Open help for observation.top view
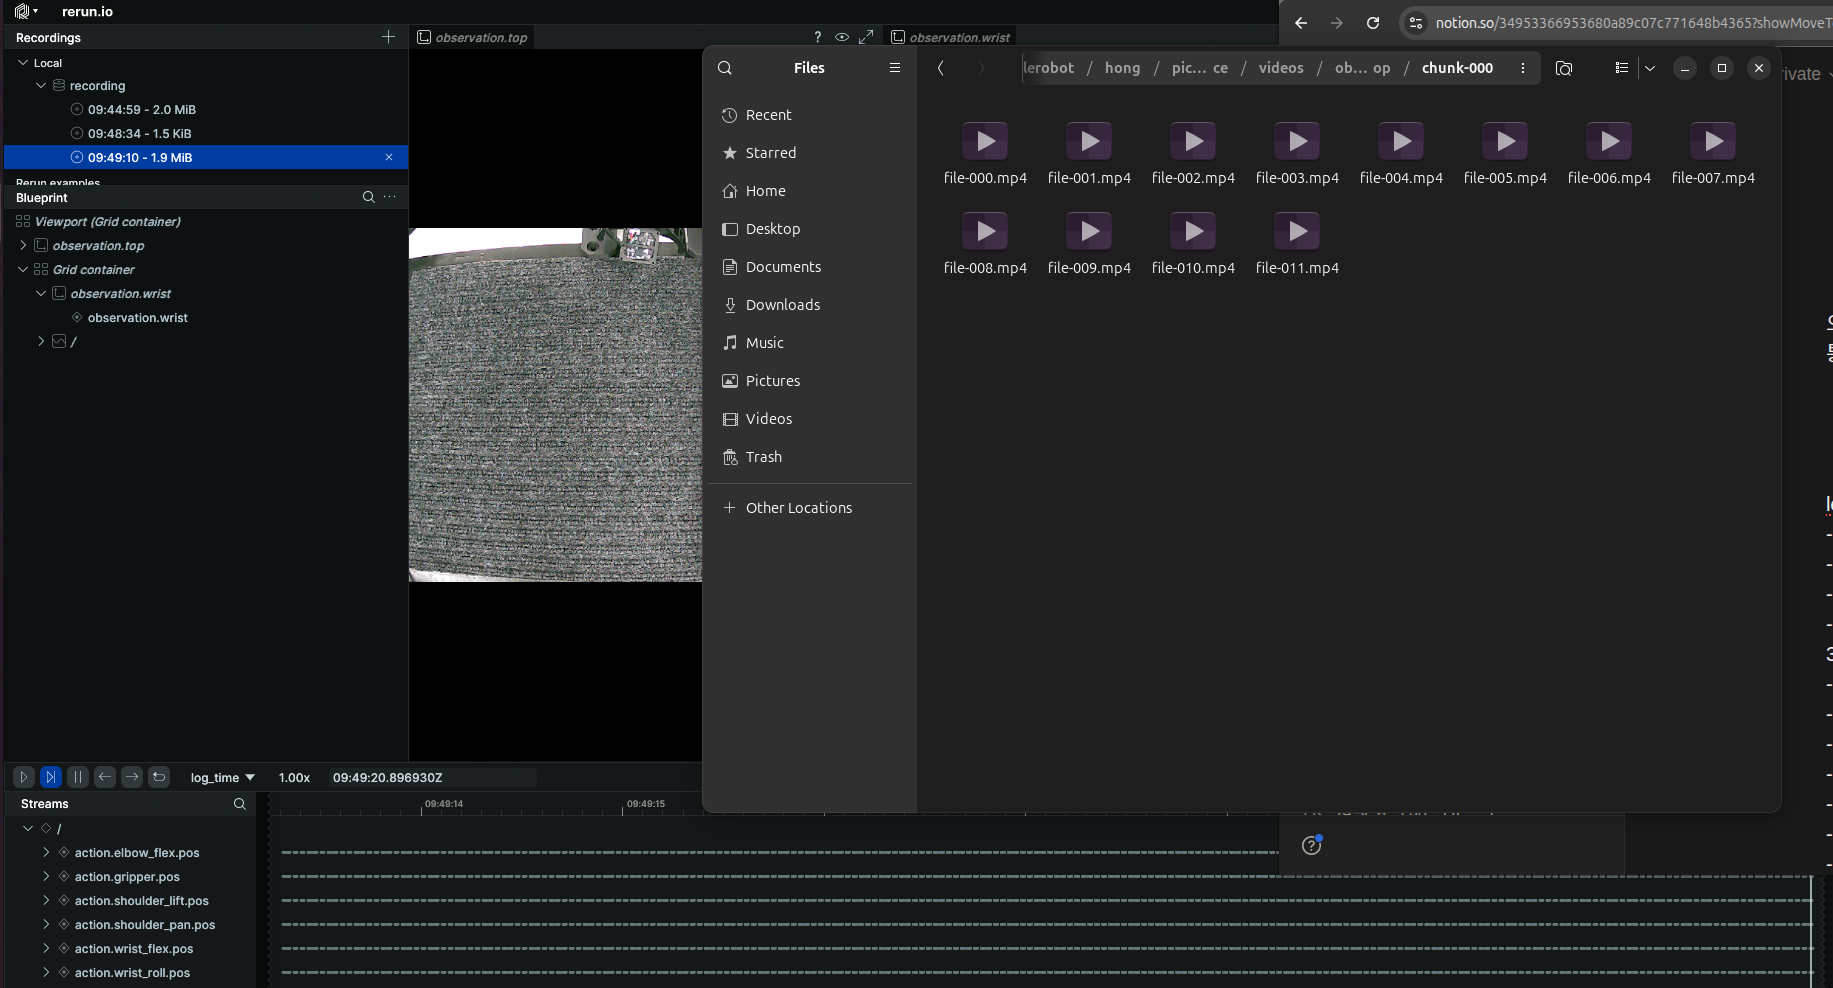The height and width of the screenshot is (988, 1833). pyautogui.click(x=818, y=37)
